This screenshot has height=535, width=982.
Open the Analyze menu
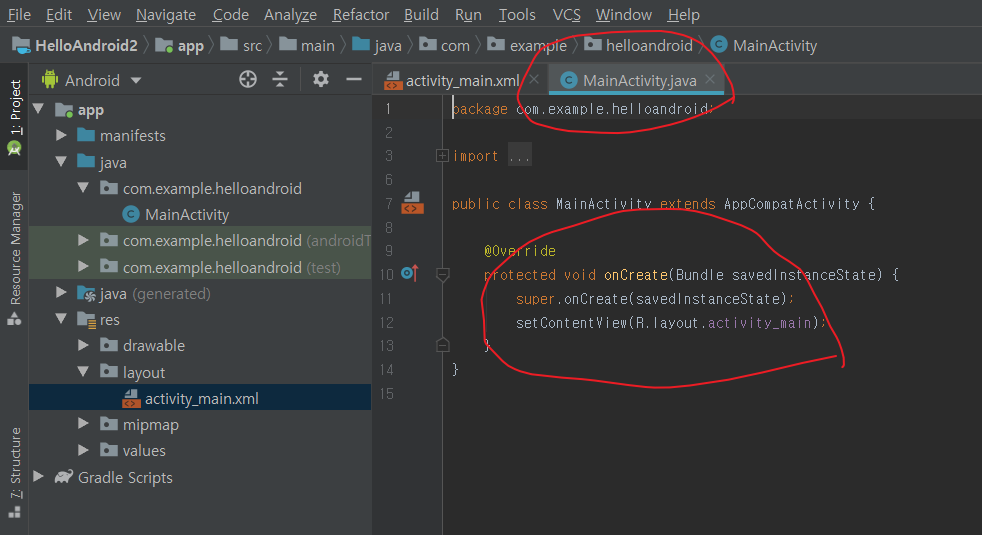click(291, 14)
